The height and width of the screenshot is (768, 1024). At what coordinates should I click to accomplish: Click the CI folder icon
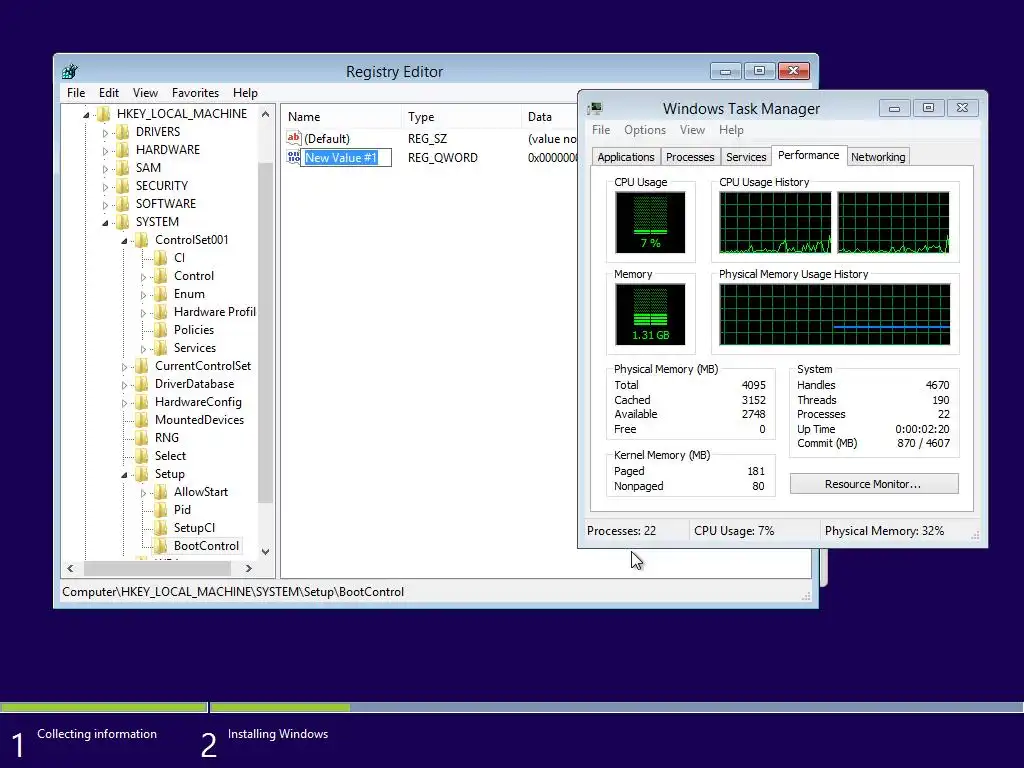pos(161,258)
